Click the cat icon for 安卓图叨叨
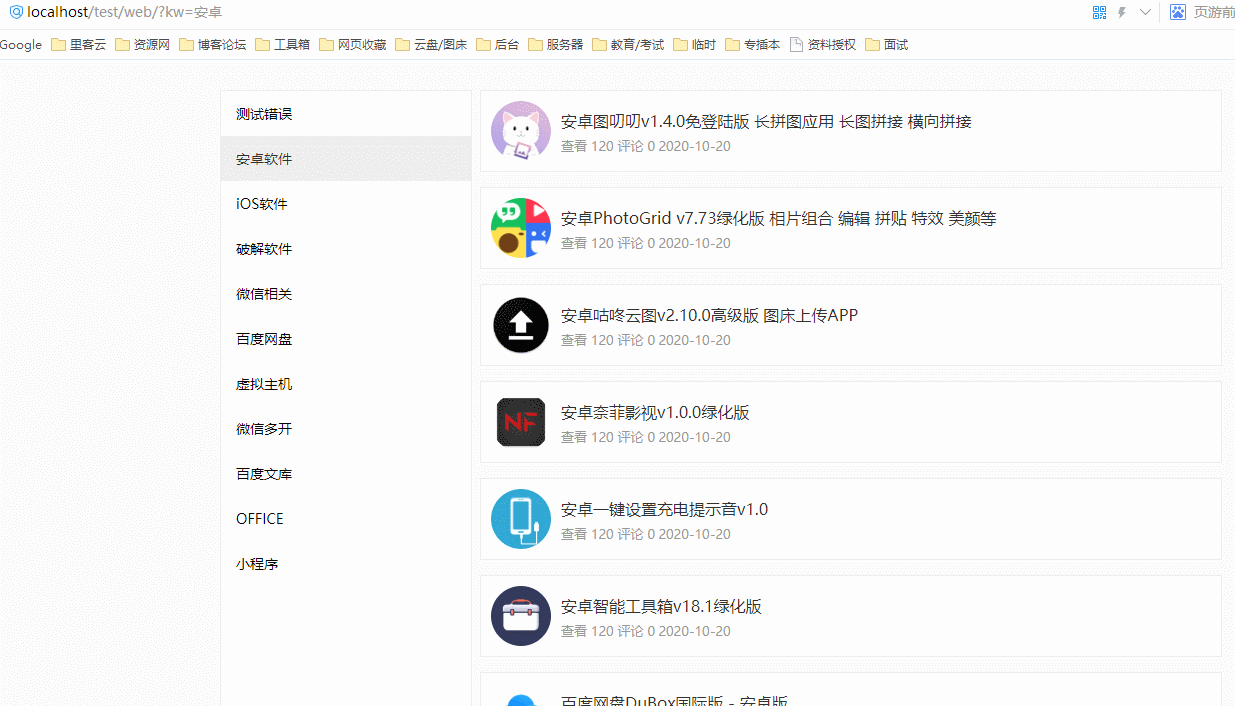 (x=521, y=131)
